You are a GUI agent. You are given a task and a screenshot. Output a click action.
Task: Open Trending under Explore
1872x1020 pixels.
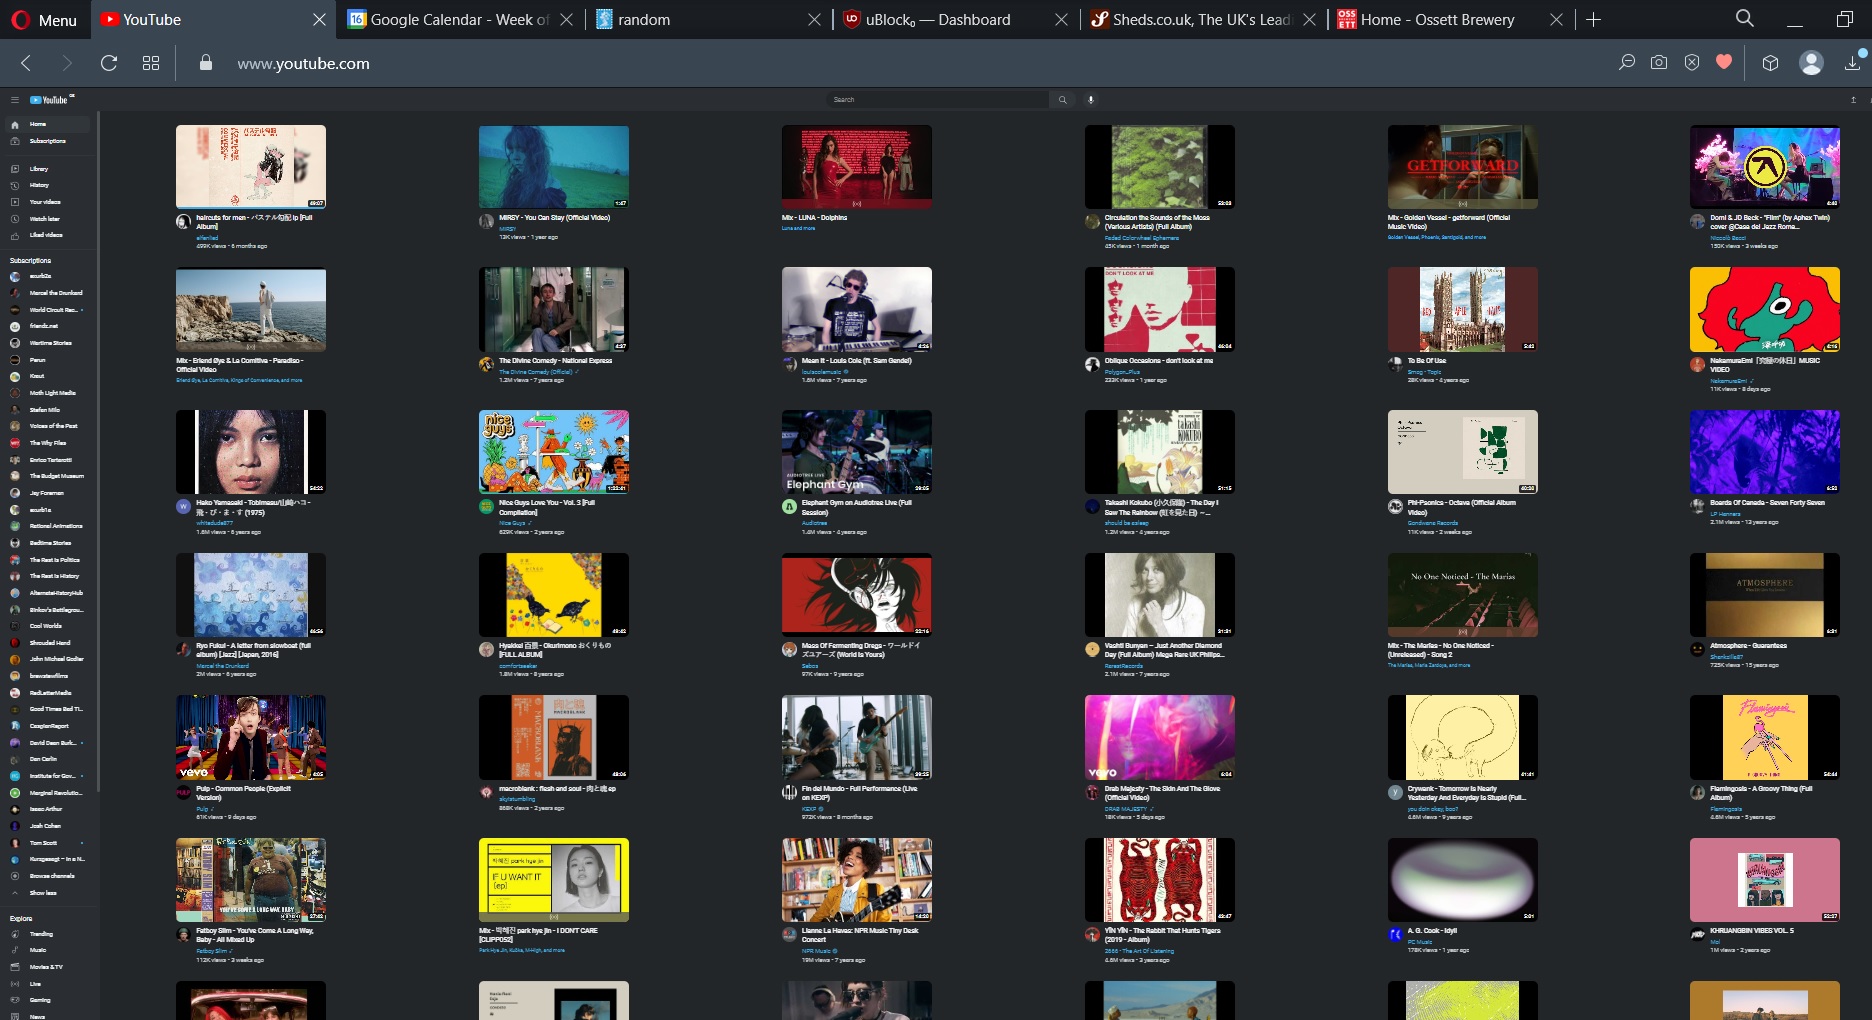[49, 934]
